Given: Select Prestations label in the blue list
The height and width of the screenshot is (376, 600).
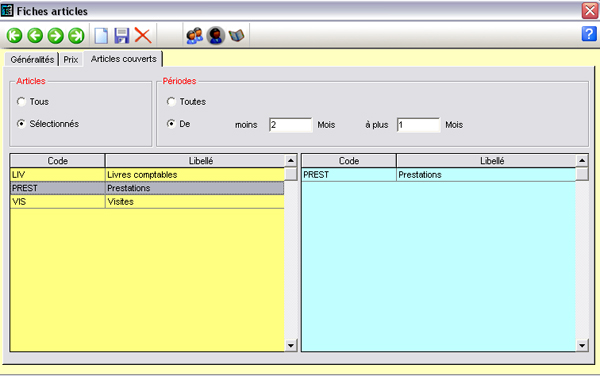Looking at the screenshot, I should (x=486, y=175).
